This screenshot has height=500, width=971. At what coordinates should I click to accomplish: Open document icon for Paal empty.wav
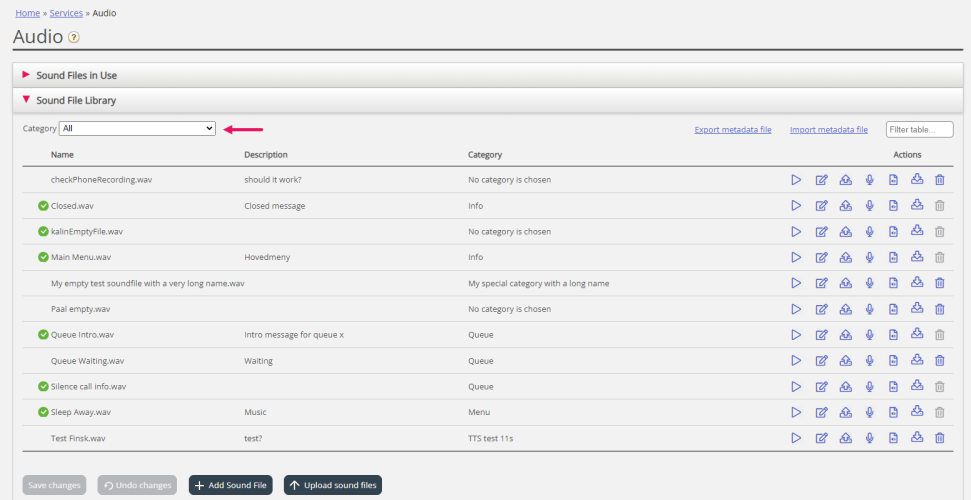click(x=893, y=309)
